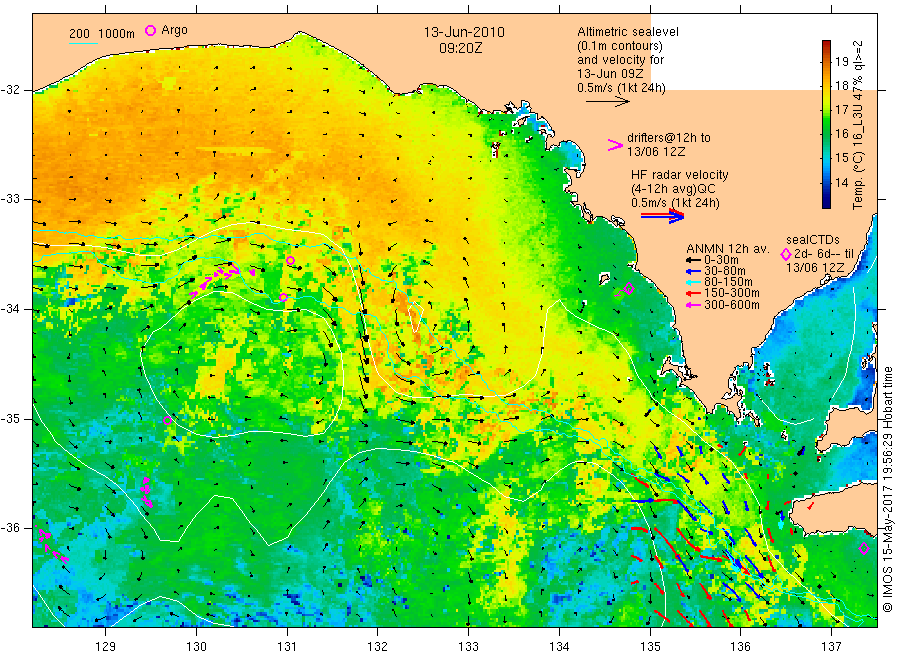Image resolution: width=900 pixels, height=660 pixels.
Task: Click the longitude label 130
Action: (196, 646)
